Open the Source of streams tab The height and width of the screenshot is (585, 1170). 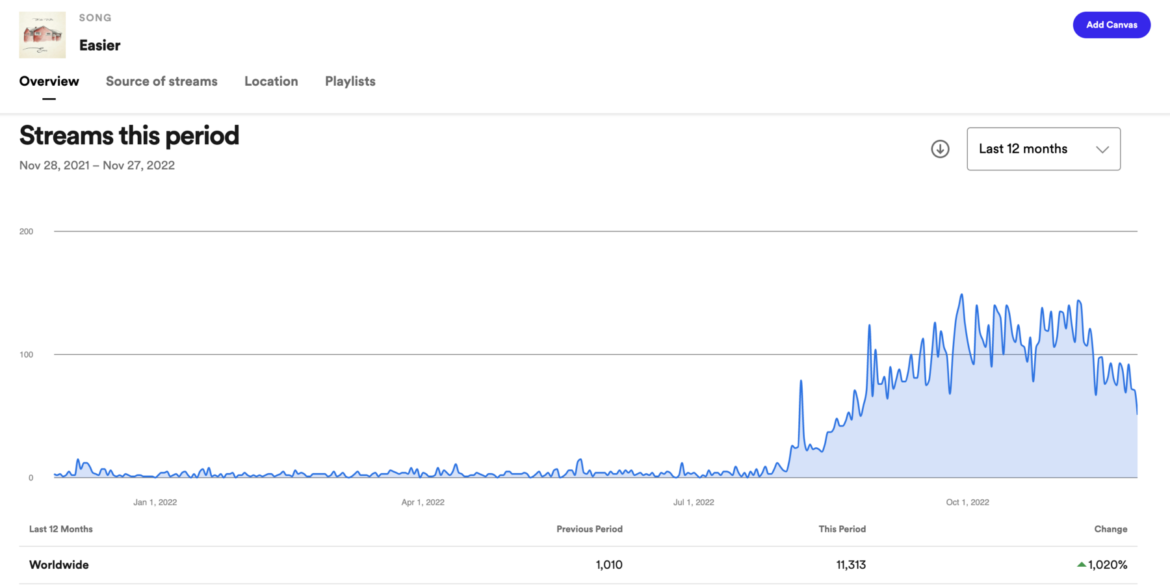[161, 82]
